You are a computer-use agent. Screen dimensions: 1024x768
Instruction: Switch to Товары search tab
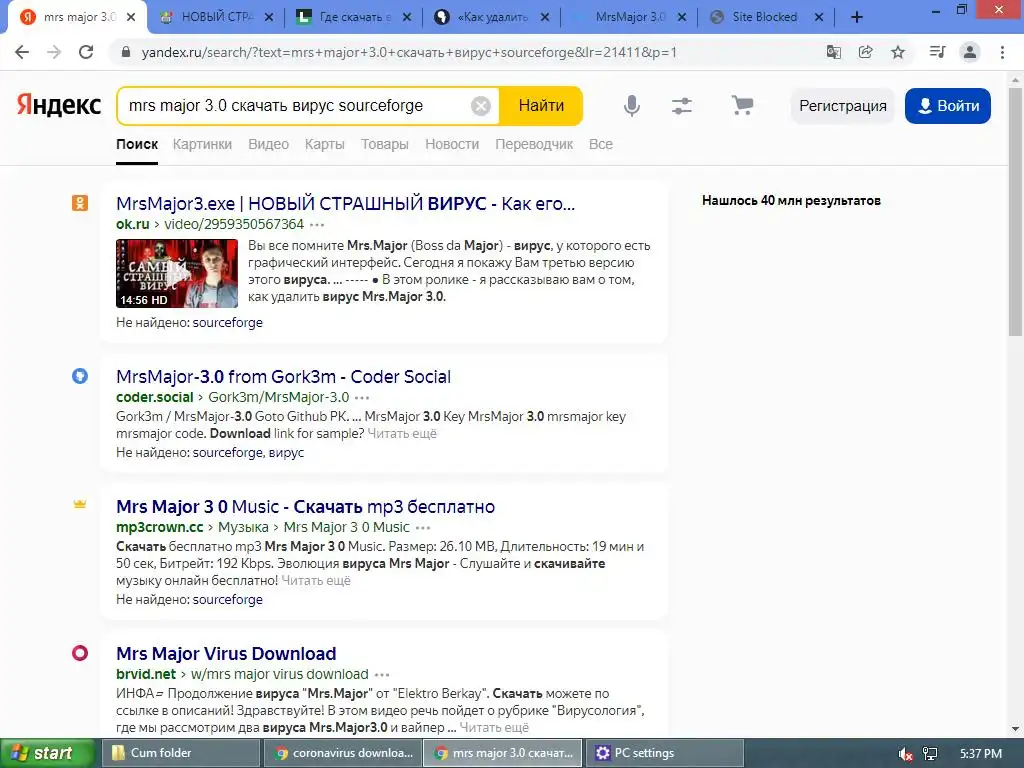click(x=385, y=144)
